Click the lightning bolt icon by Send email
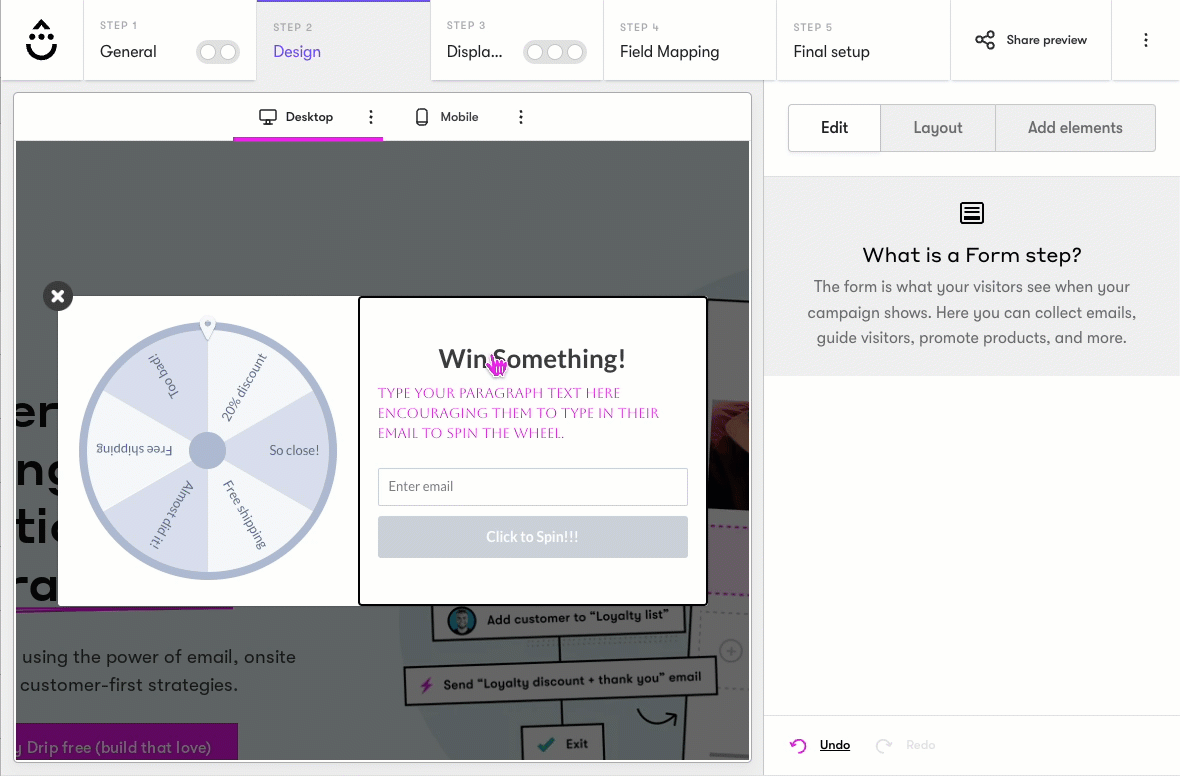 point(427,685)
